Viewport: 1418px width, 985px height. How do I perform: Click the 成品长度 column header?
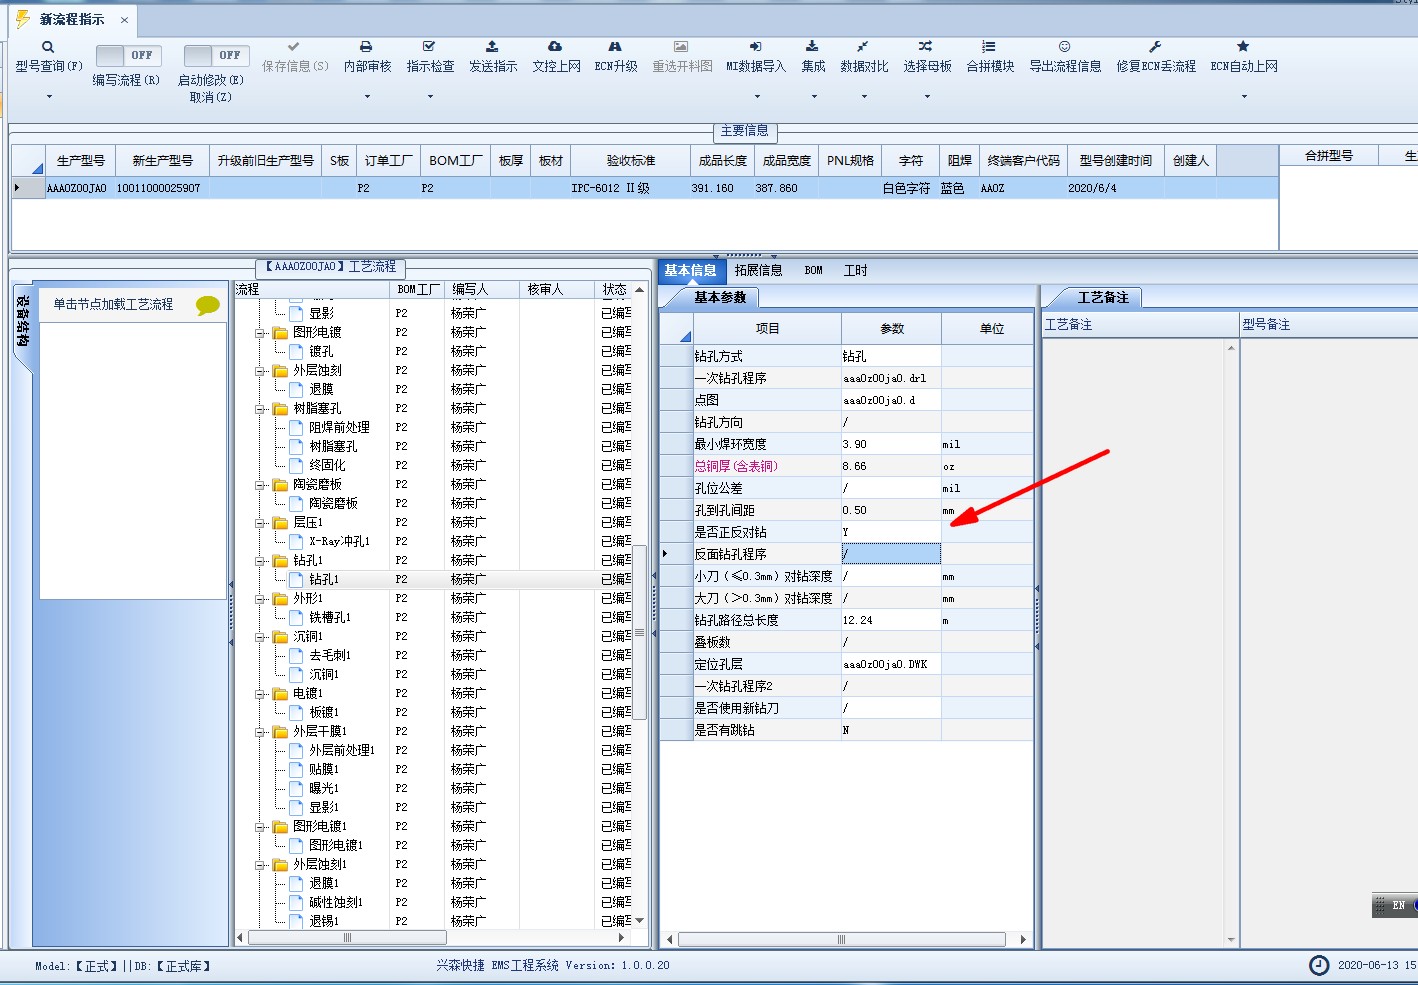(x=723, y=160)
